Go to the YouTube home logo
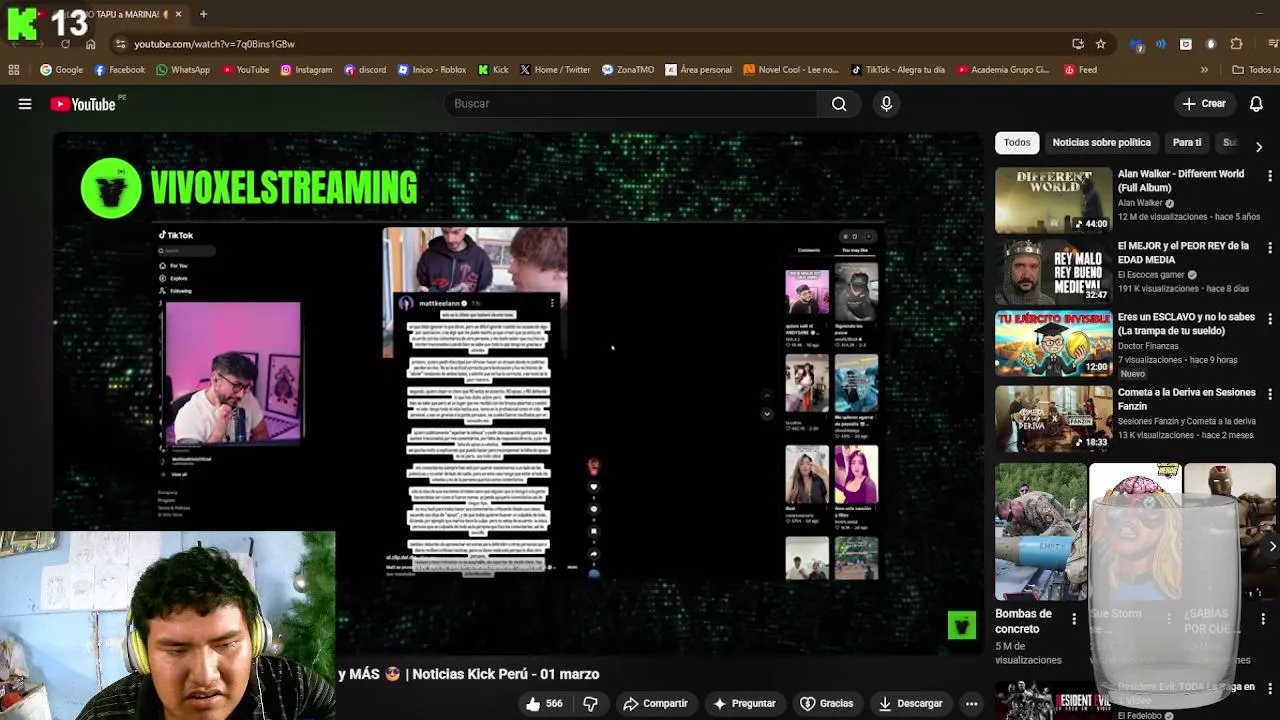Viewport: 1280px width, 720px height. click(x=84, y=104)
